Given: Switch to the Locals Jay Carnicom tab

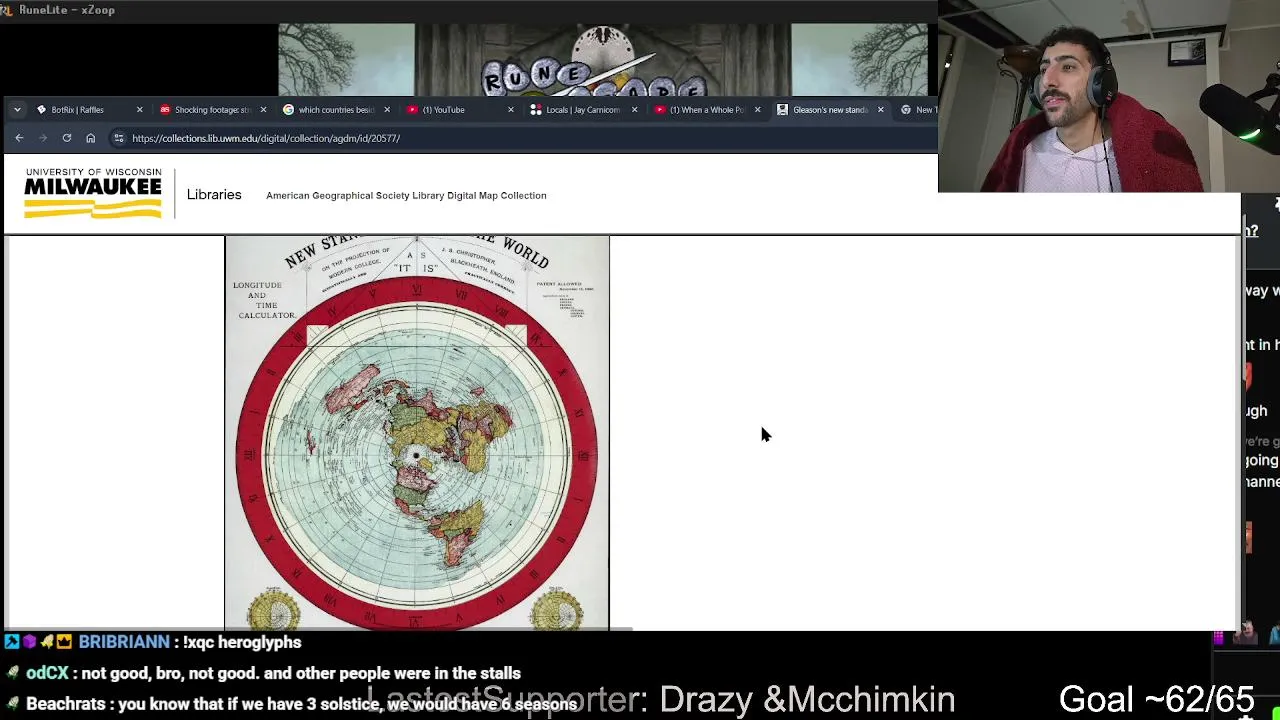Looking at the screenshot, I should (584, 110).
